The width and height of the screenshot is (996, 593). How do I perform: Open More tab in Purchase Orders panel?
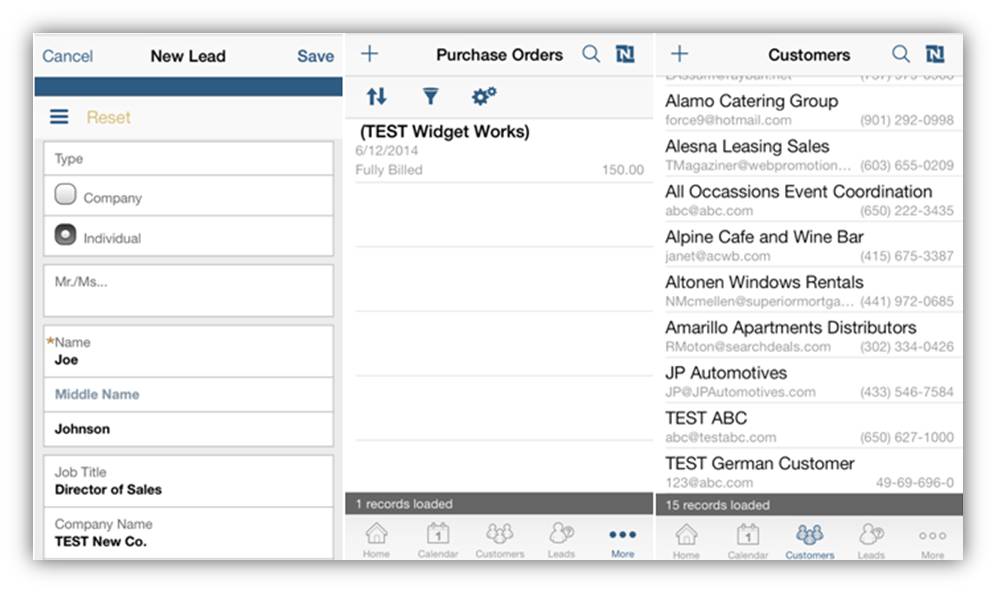point(622,540)
